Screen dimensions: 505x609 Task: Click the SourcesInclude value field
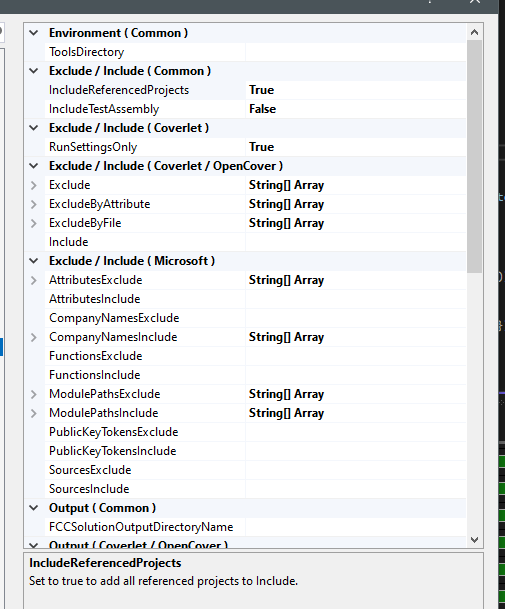click(356, 489)
